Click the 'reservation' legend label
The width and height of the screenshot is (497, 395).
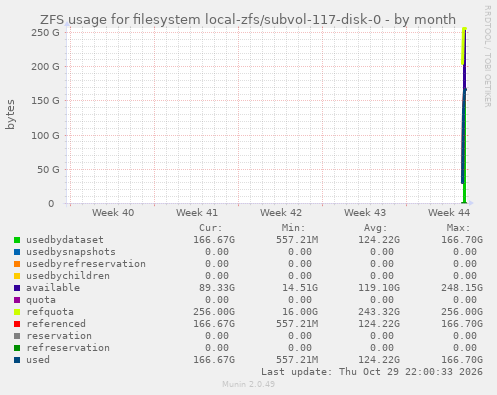coord(59,336)
